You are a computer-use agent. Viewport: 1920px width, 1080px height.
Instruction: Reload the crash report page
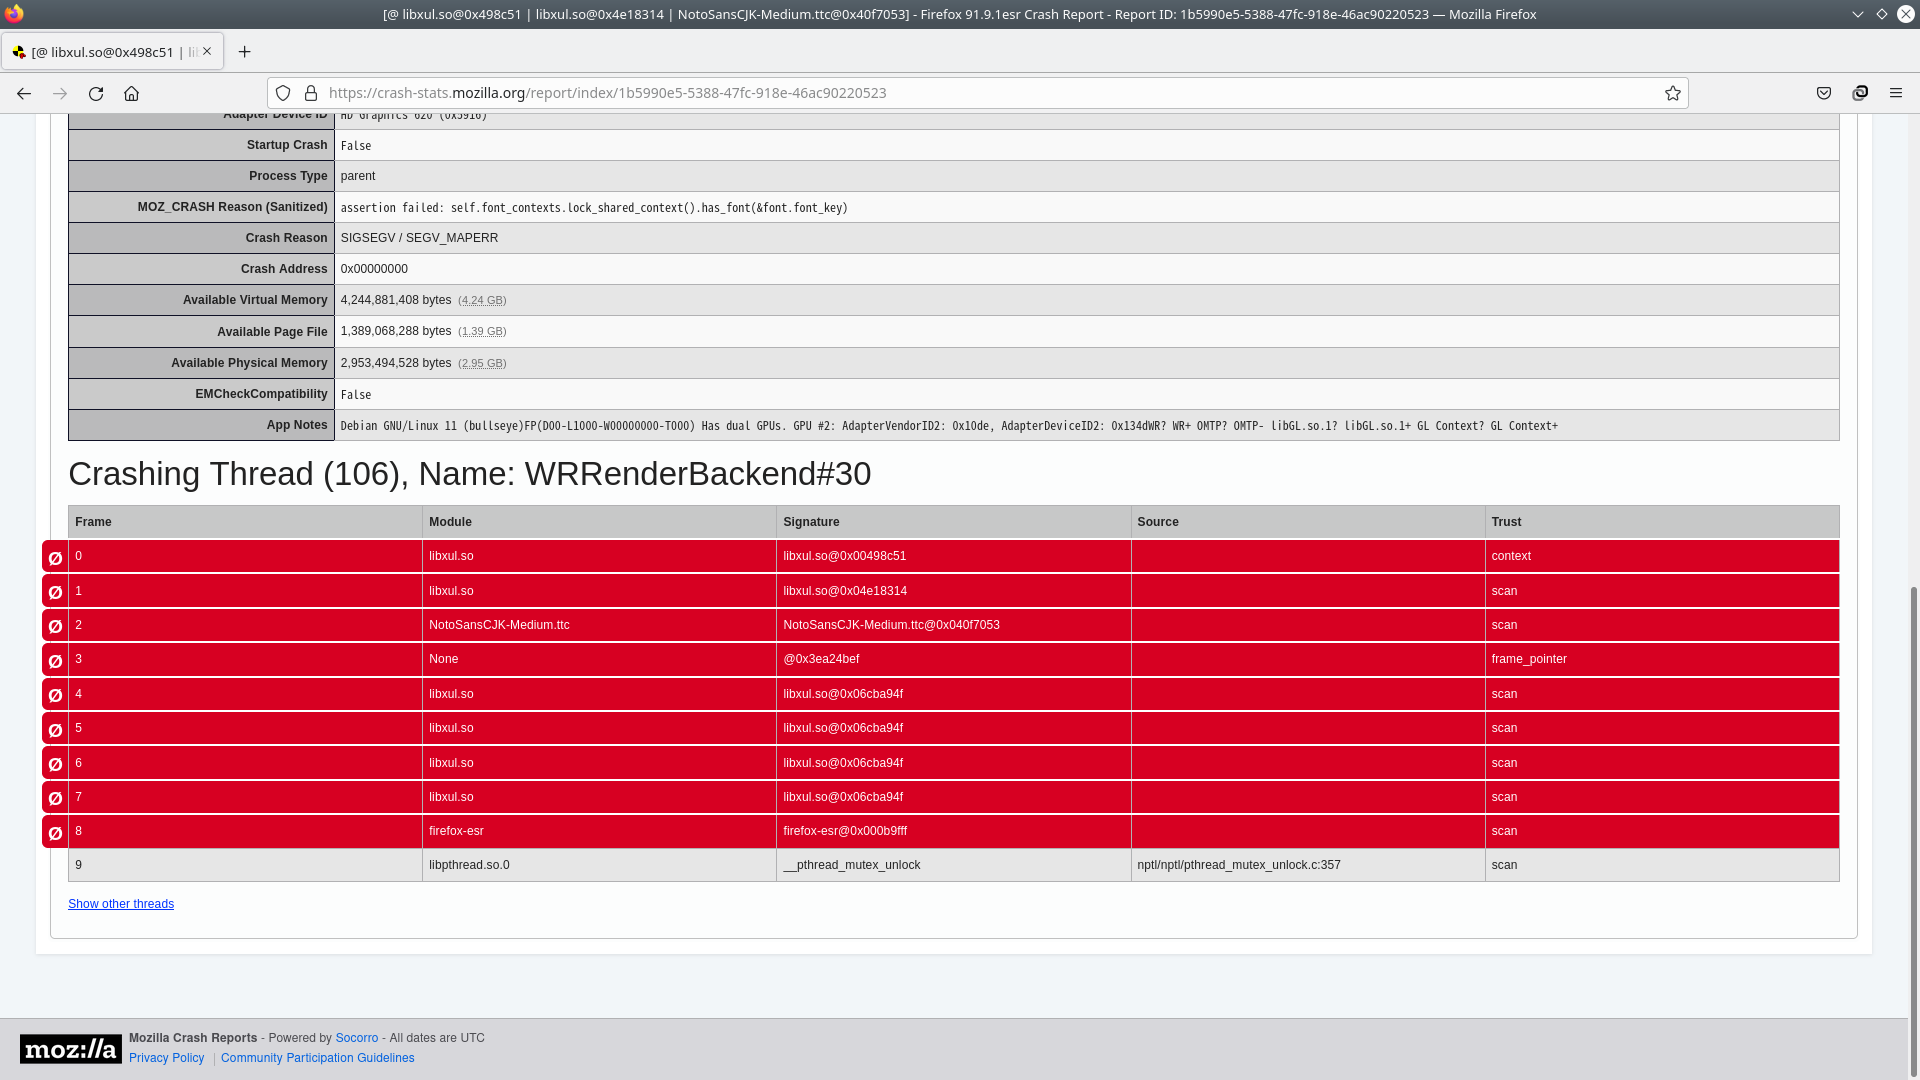pyautogui.click(x=96, y=93)
